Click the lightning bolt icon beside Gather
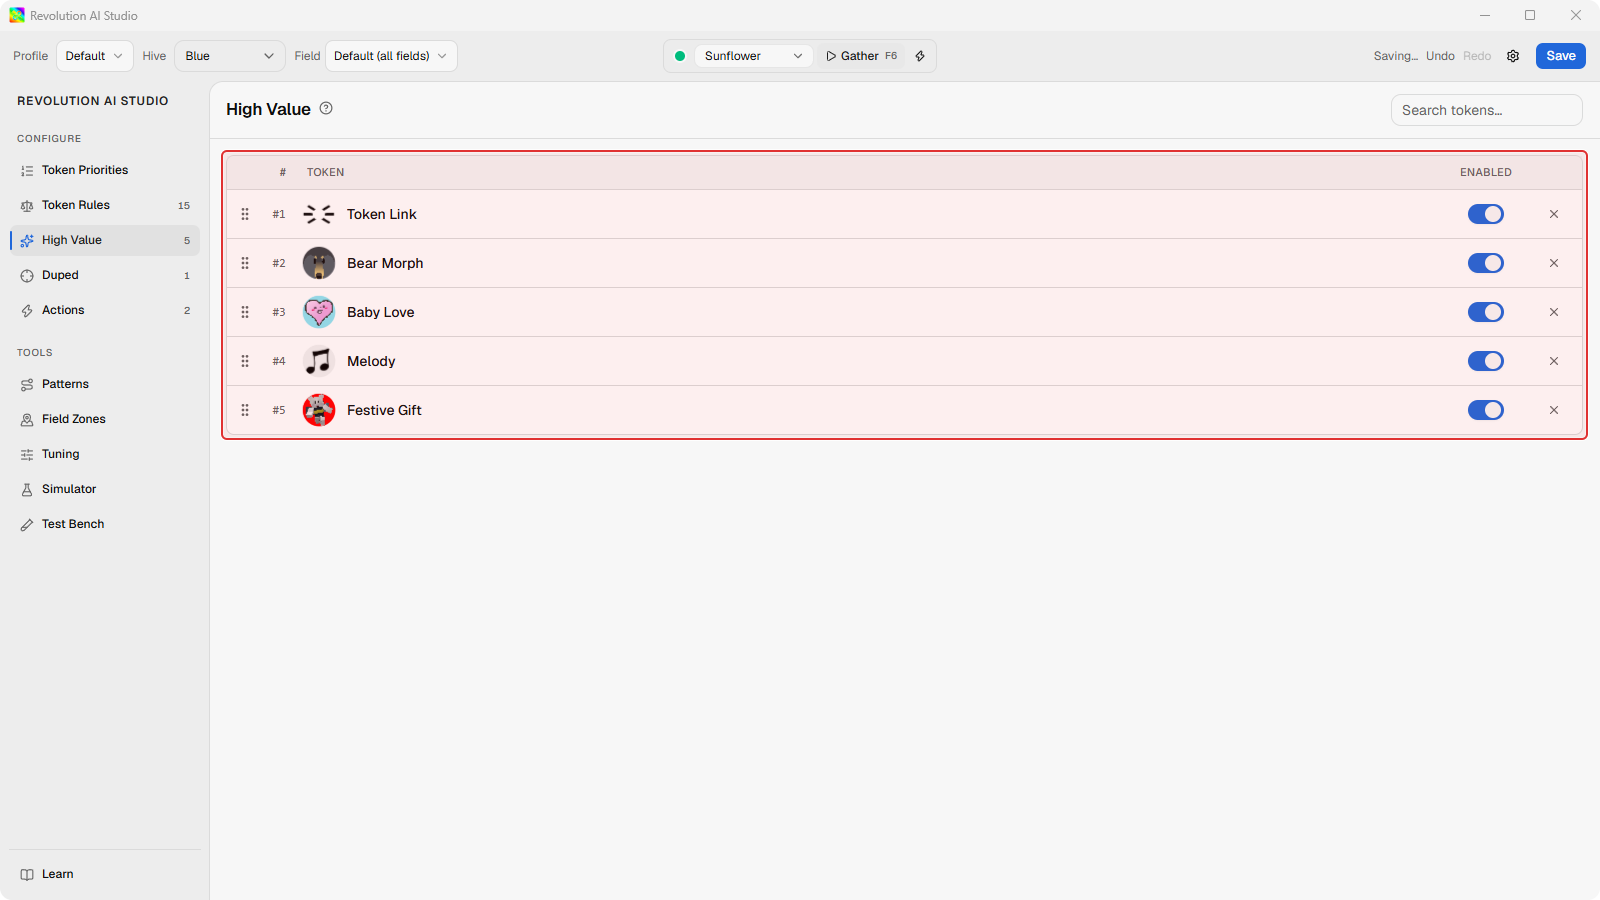The height and width of the screenshot is (900, 1600). pyautogui.click(x=920, y=56)
